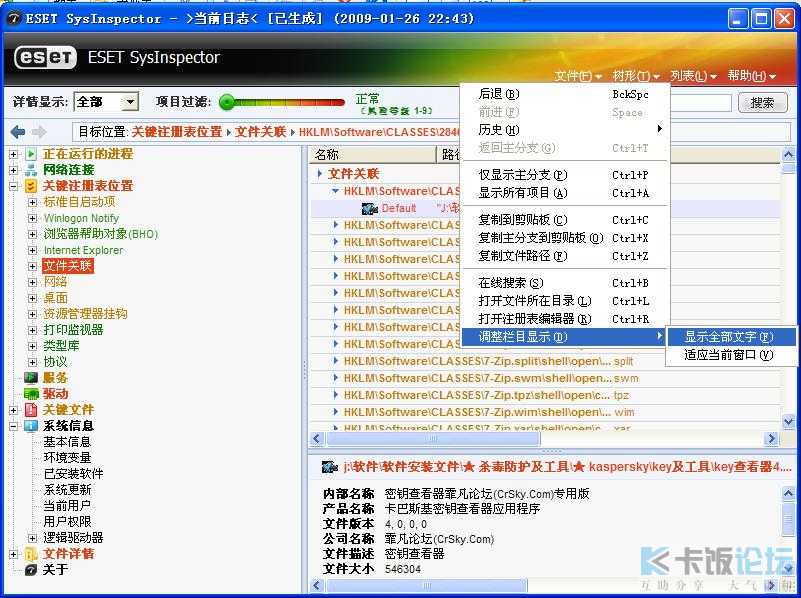Click the title bar application icon

point(14,19)
